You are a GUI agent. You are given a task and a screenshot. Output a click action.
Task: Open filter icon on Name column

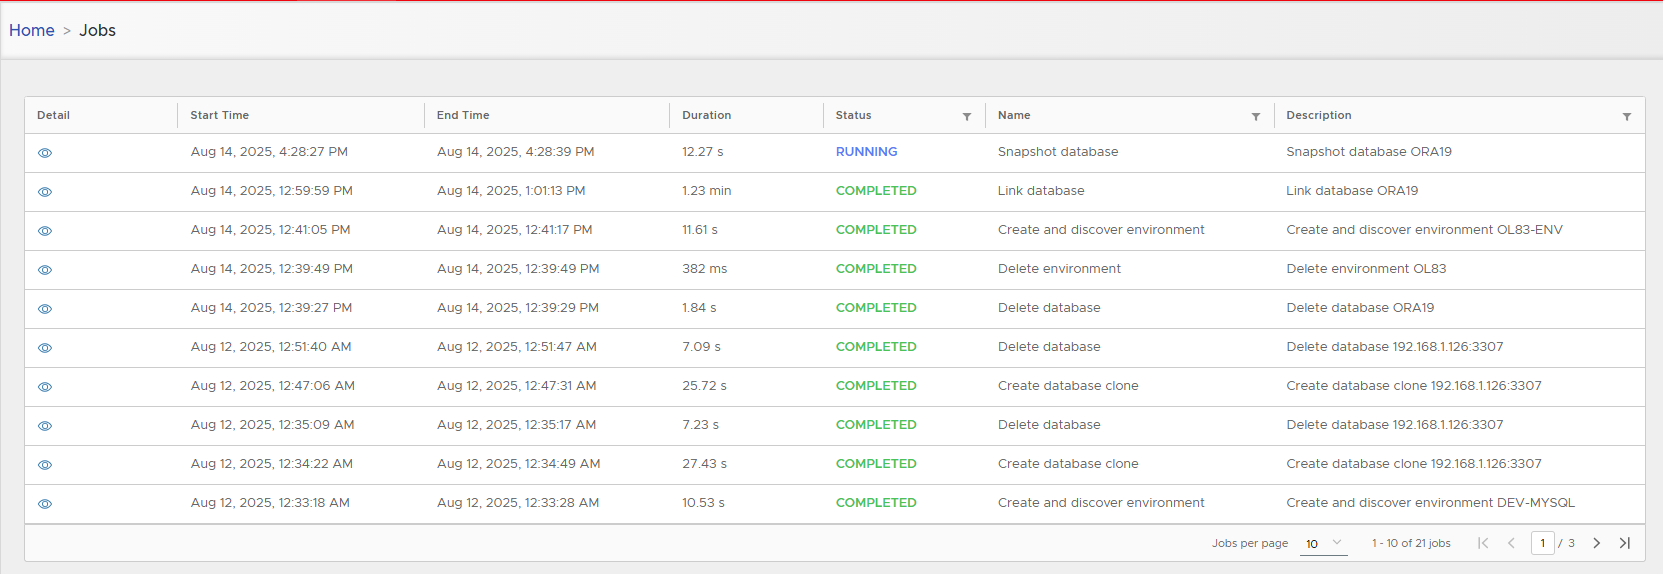(1256, 117)
